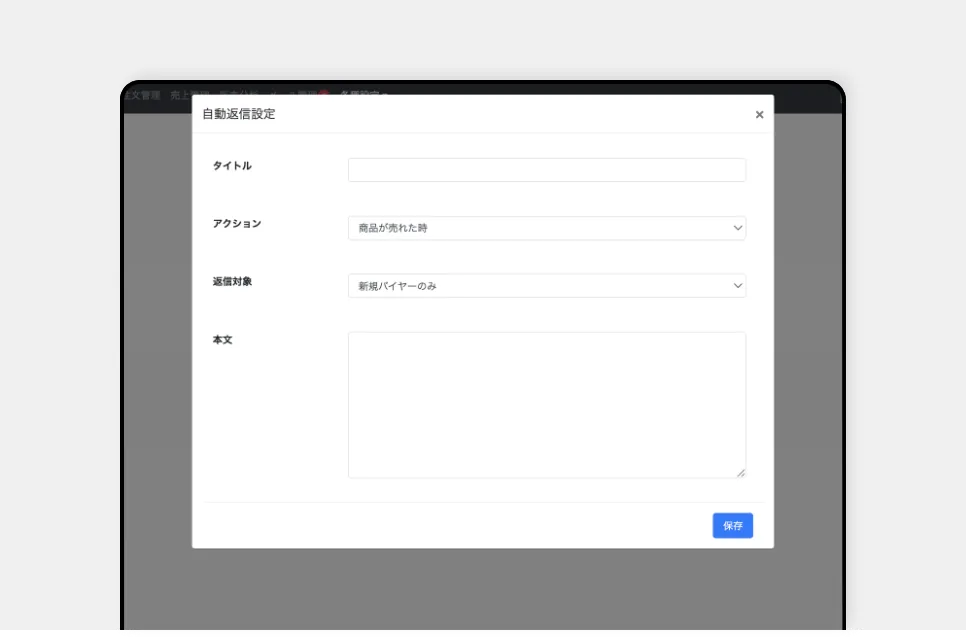Click the chevron arrow on 返信対象 select
Viewport: 966px width, 642px height.
click(x=738, y=286)
